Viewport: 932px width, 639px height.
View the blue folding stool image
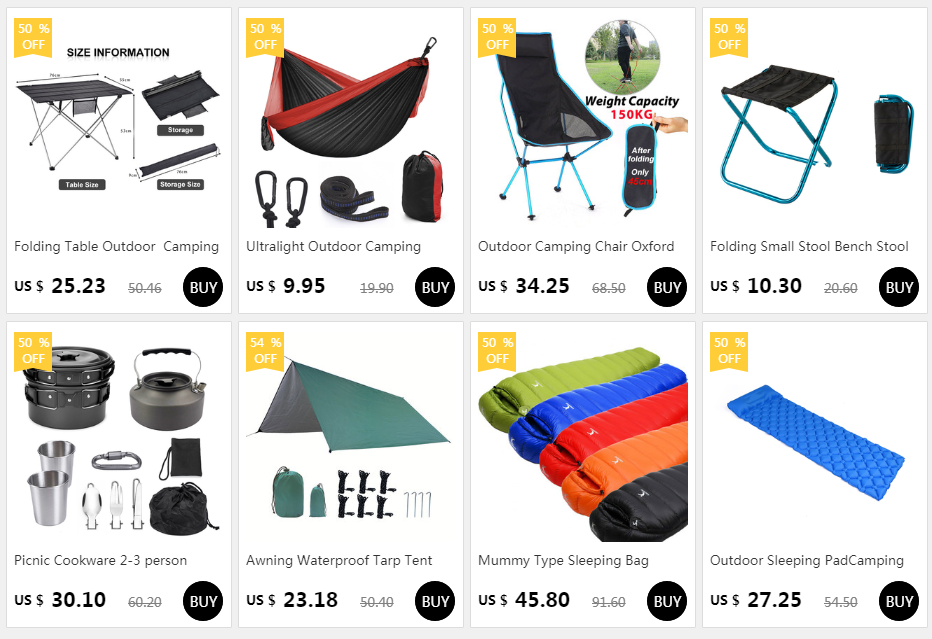click(814, 123)
